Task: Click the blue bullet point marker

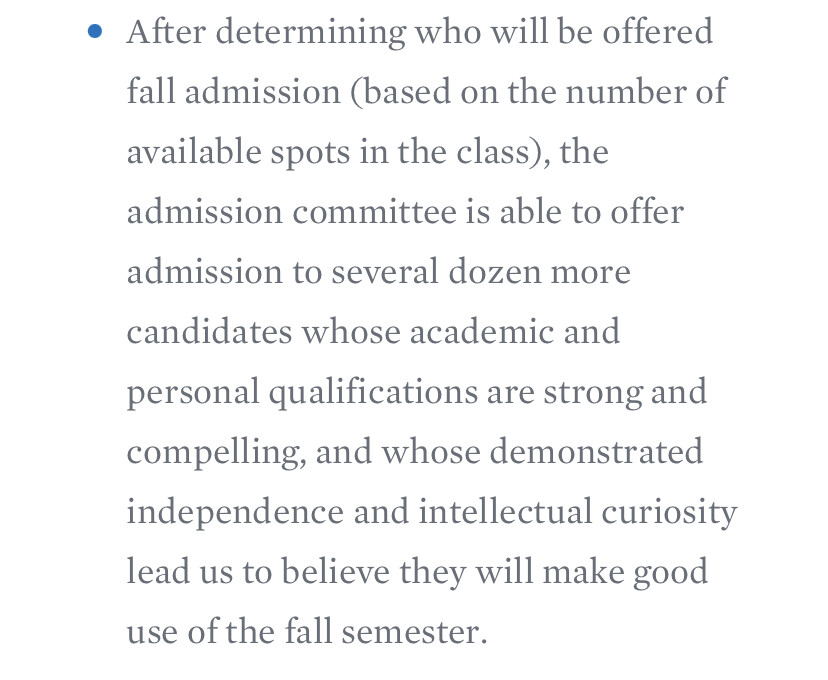Action: pos(95,31)
